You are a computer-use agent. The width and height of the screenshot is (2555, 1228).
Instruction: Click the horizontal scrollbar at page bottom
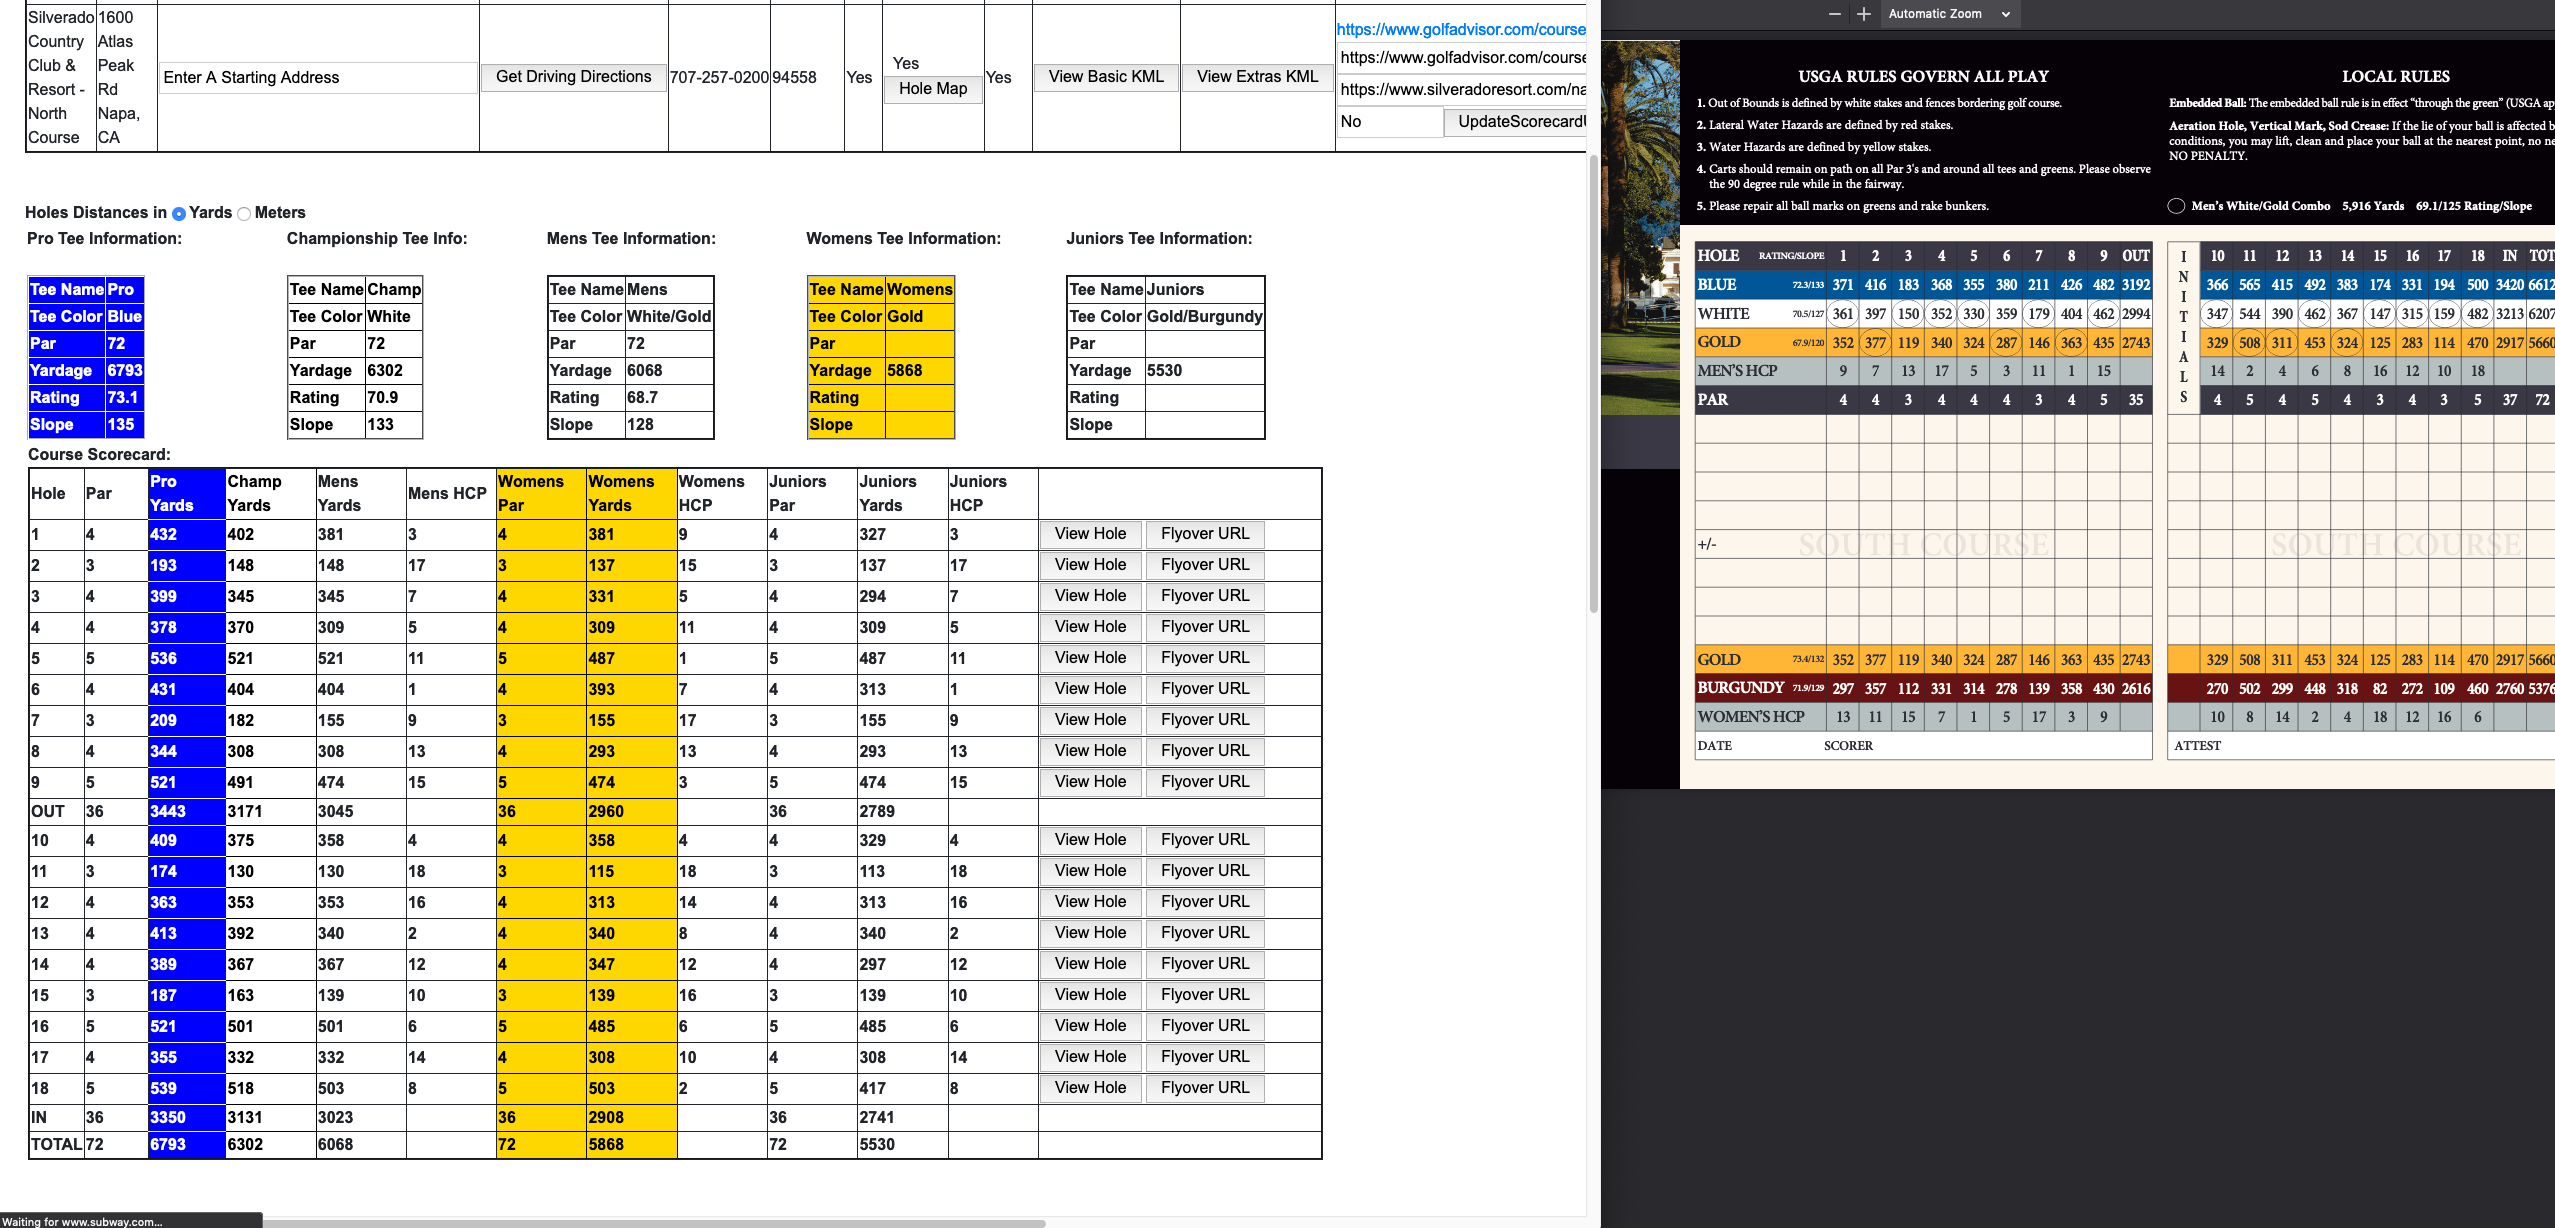[655, 1223]
